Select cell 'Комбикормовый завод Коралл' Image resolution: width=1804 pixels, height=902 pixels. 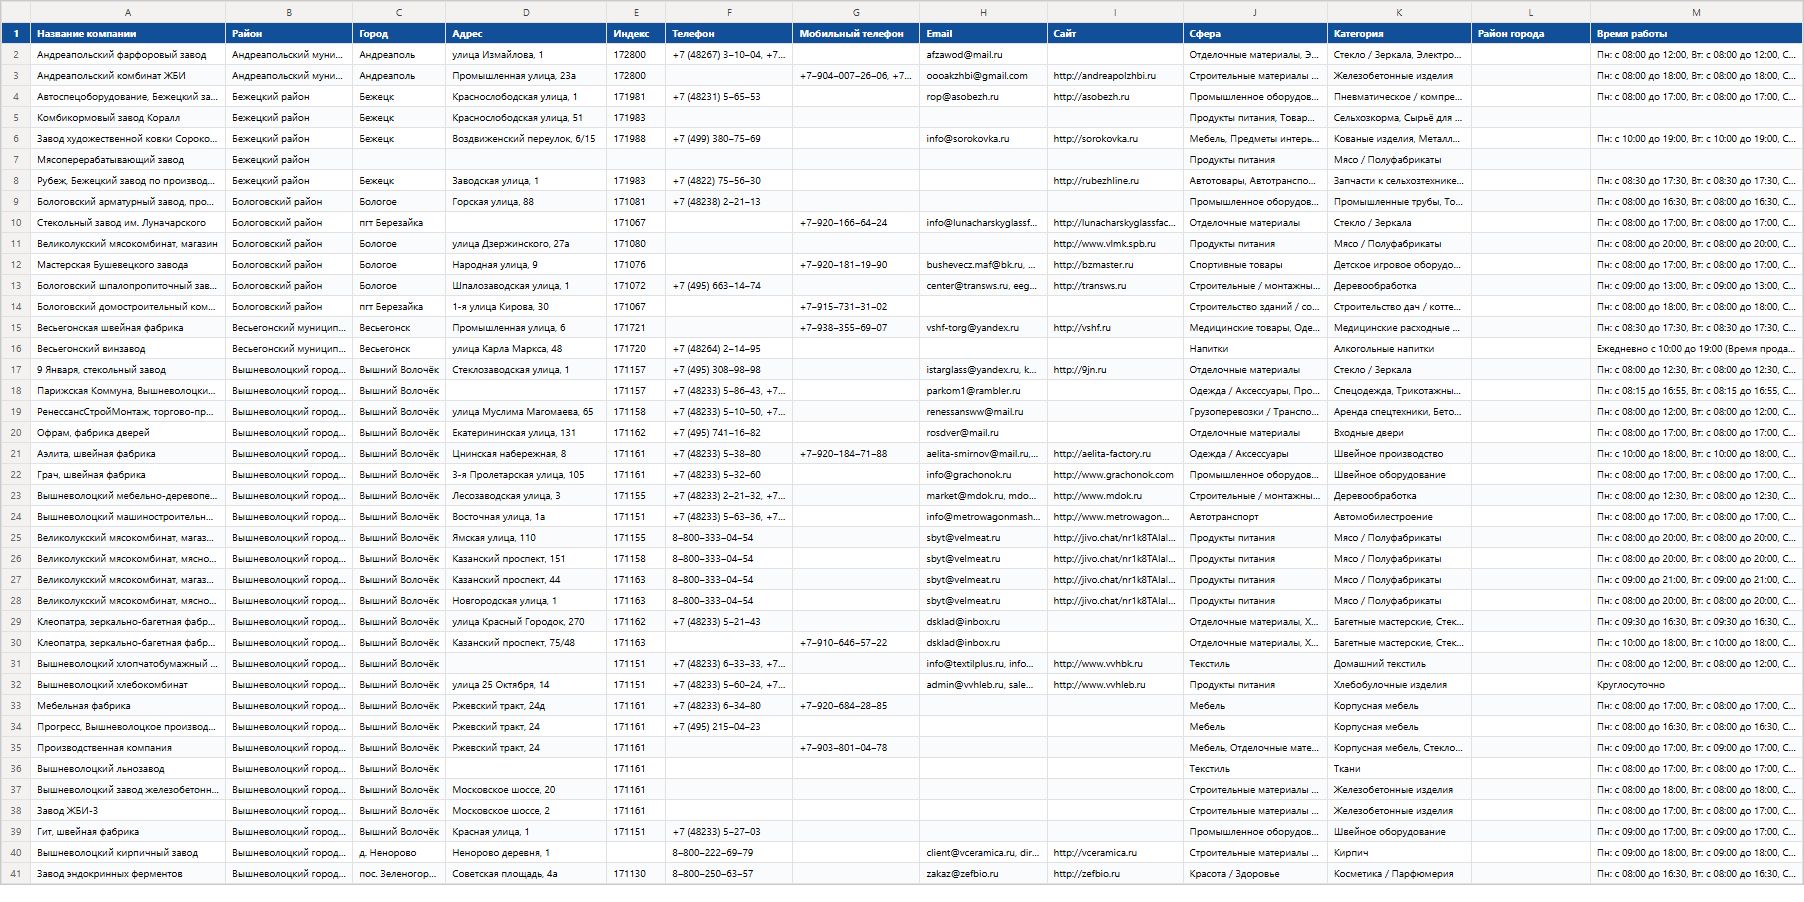tap(128, 118)
